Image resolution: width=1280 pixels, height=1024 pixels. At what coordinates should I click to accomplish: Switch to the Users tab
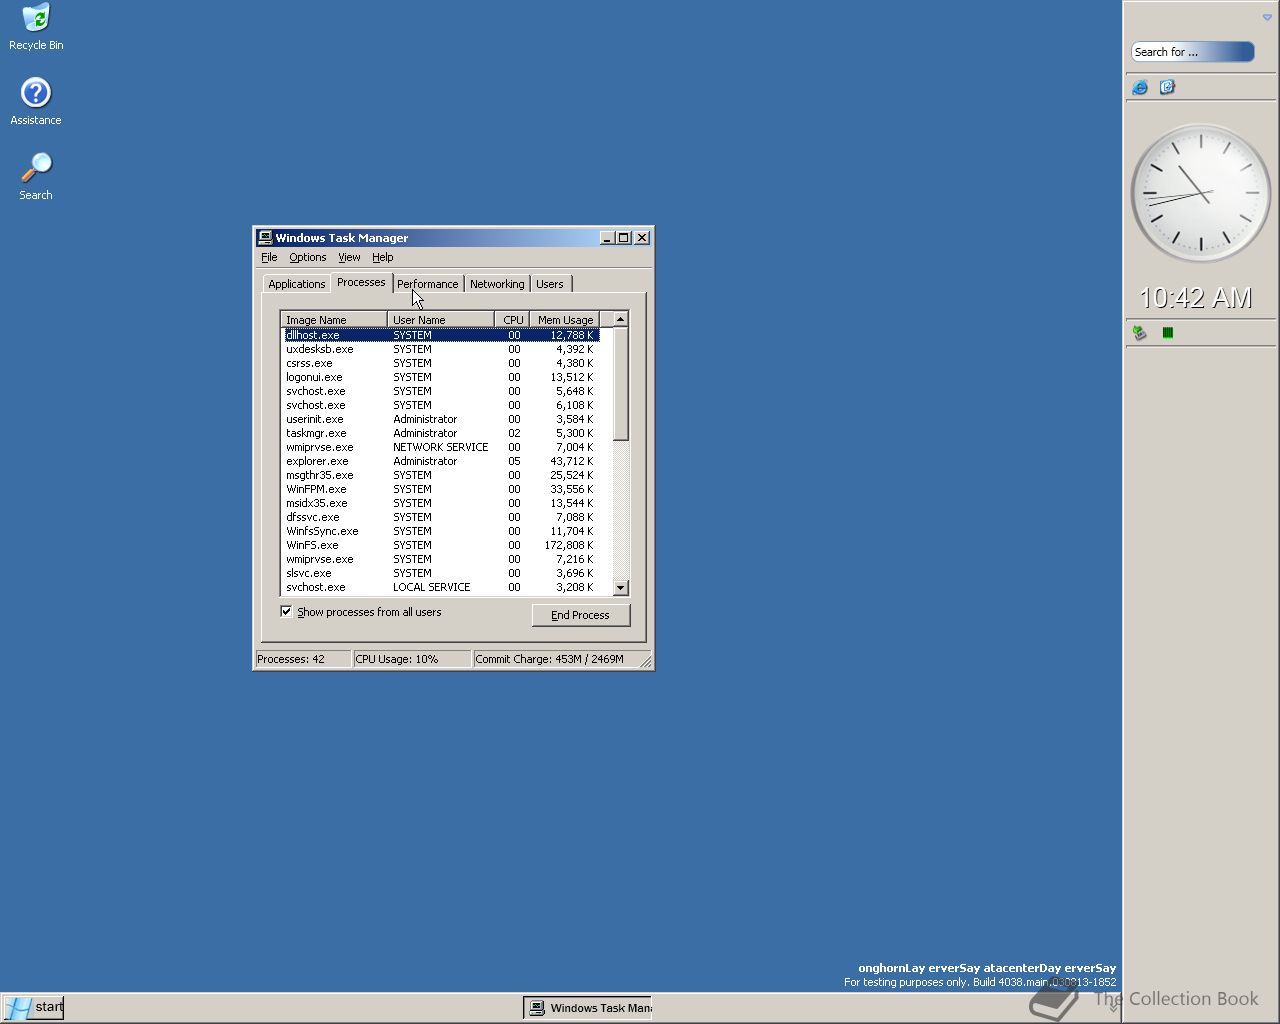[550, 284]
